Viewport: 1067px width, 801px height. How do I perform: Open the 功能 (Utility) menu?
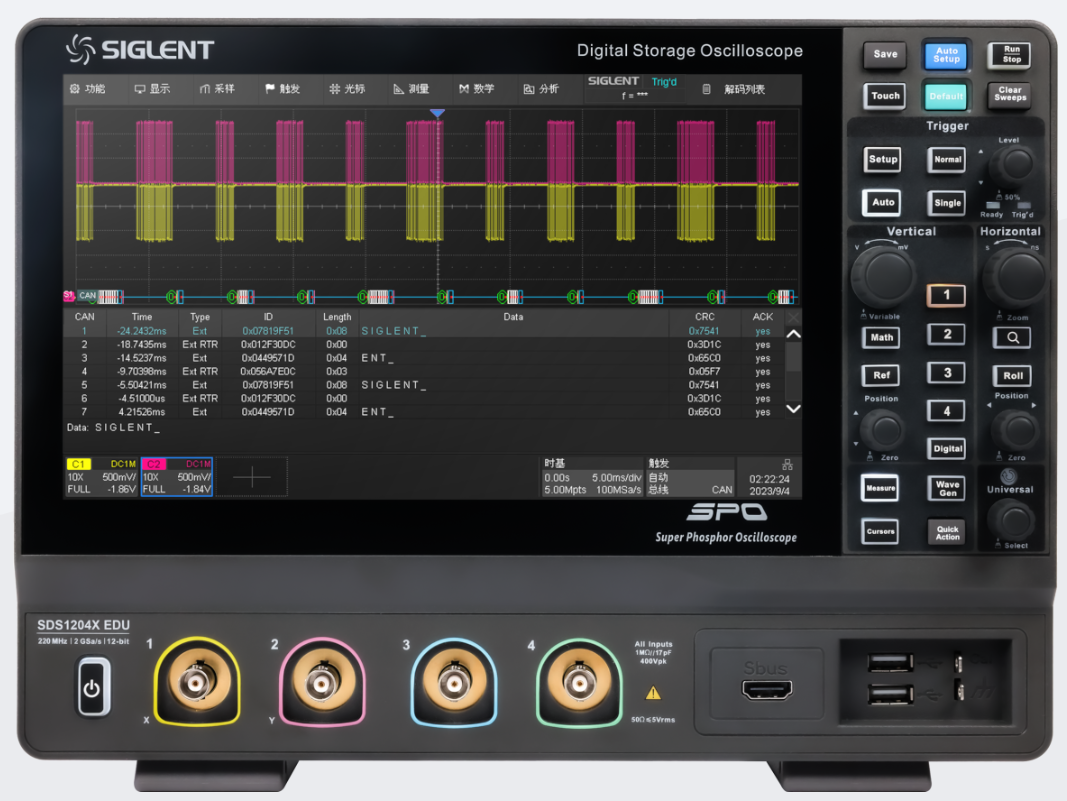point(88,89)
